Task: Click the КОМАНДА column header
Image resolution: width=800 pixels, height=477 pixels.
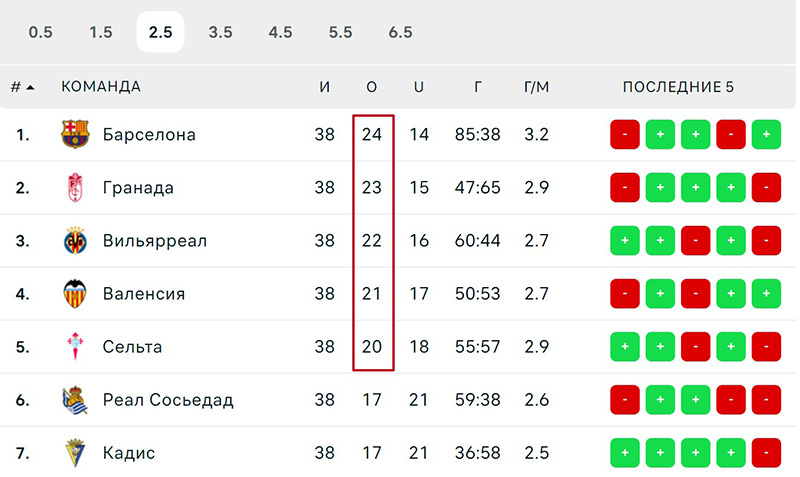Action: click(101, 87)
